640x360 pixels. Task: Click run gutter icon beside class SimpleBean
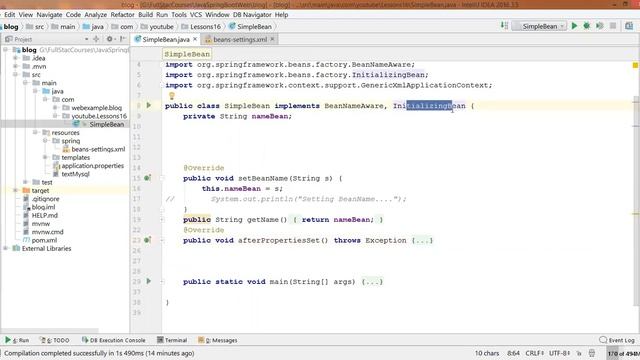pos(149,105)
